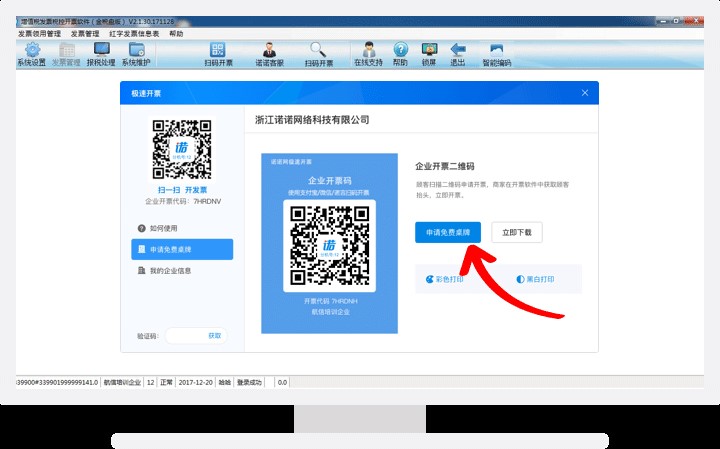Click the magnifier 扫码开票 toolbar icon
Image resolution: width=720 pixels, height=449 pixels.
pos(318,50)
